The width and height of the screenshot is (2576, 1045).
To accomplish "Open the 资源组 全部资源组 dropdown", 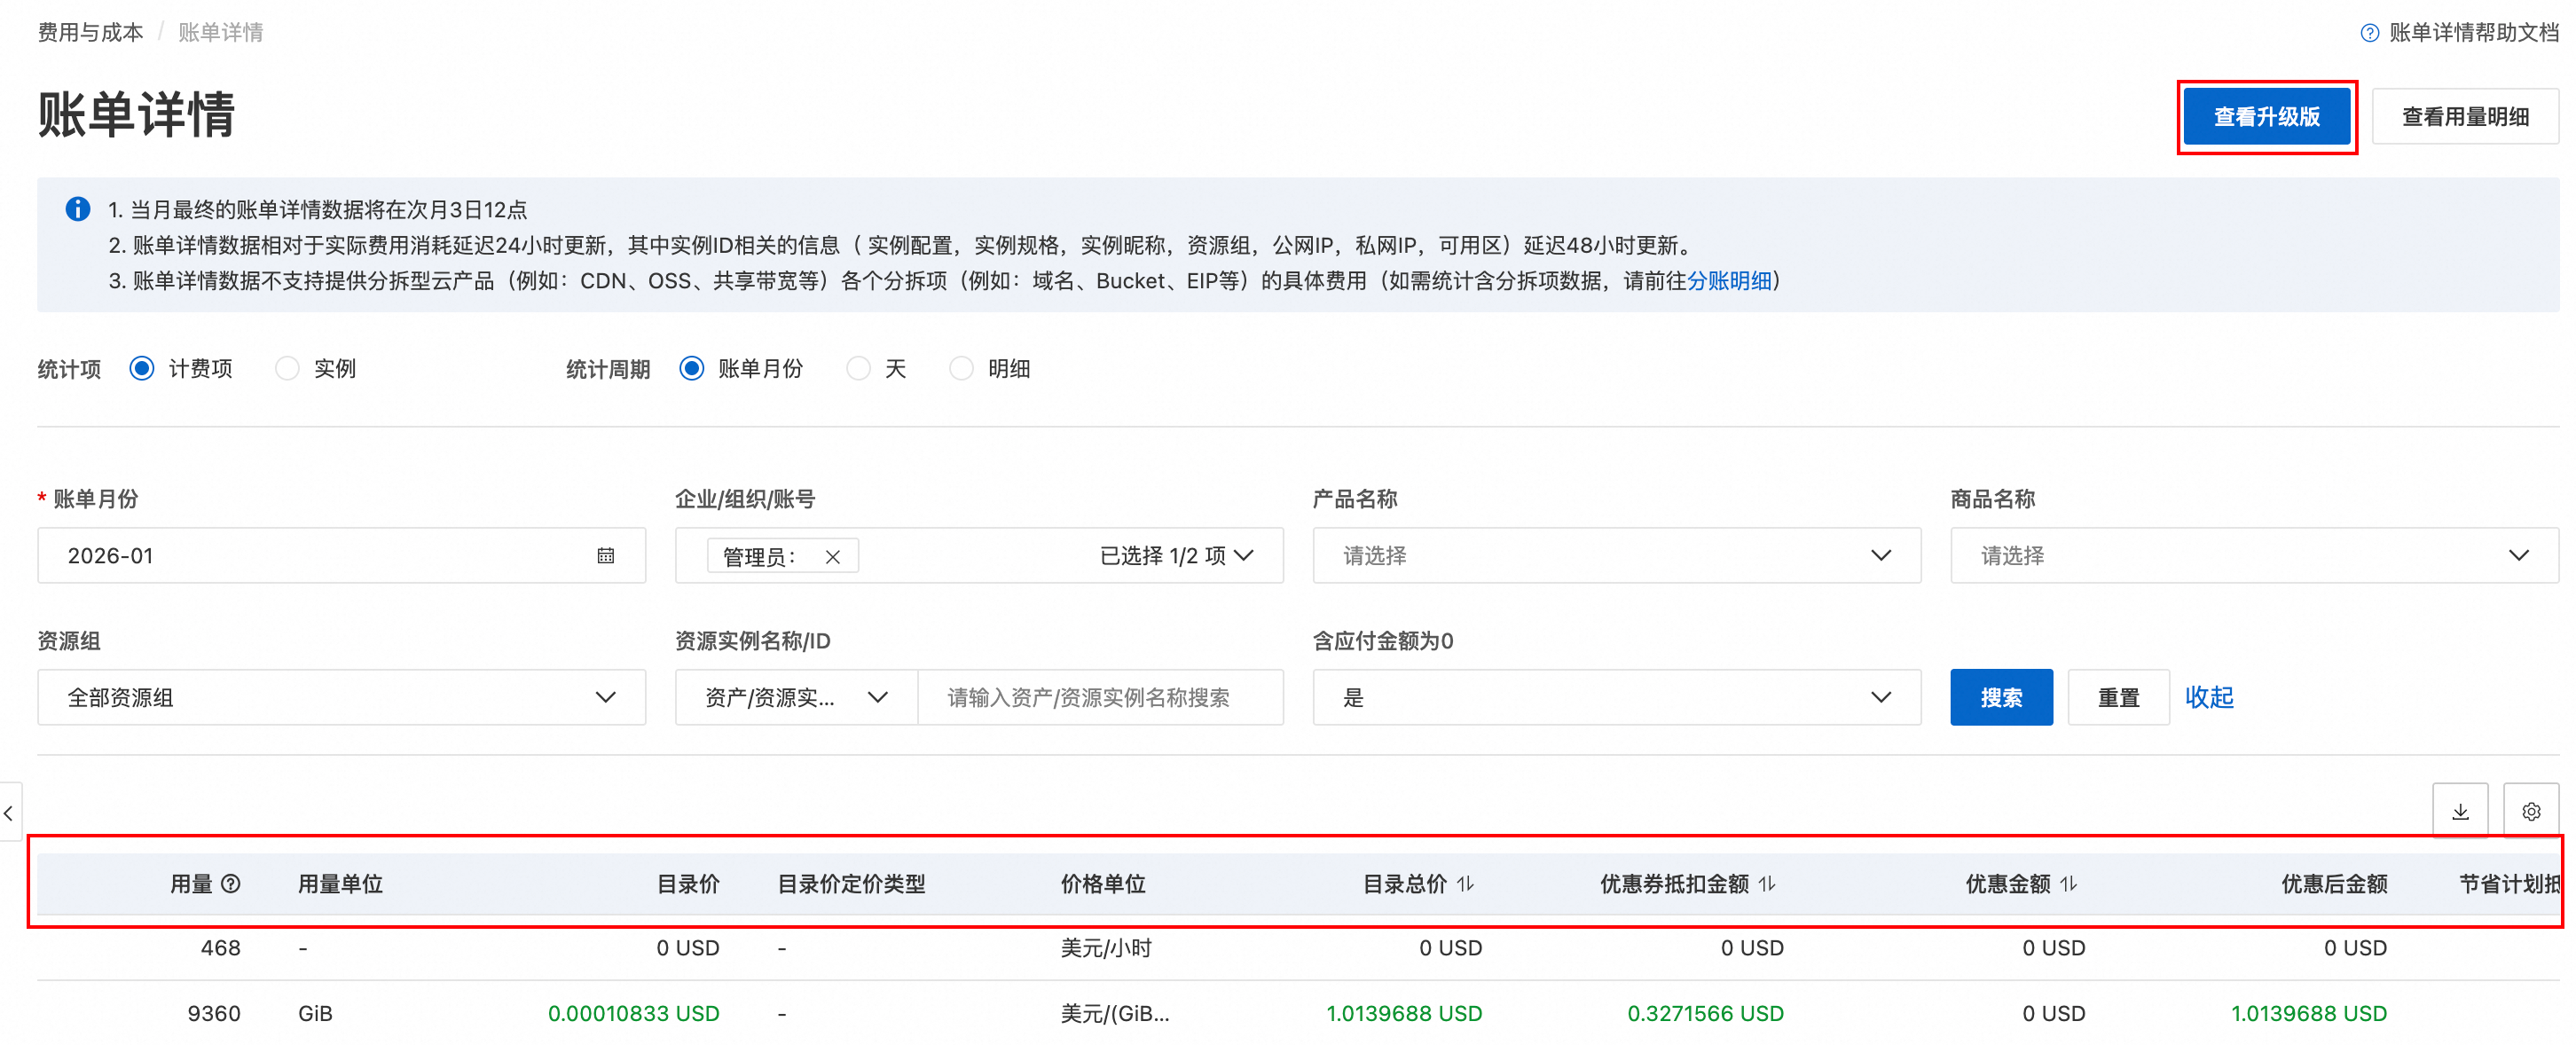I will pos(341,697).
